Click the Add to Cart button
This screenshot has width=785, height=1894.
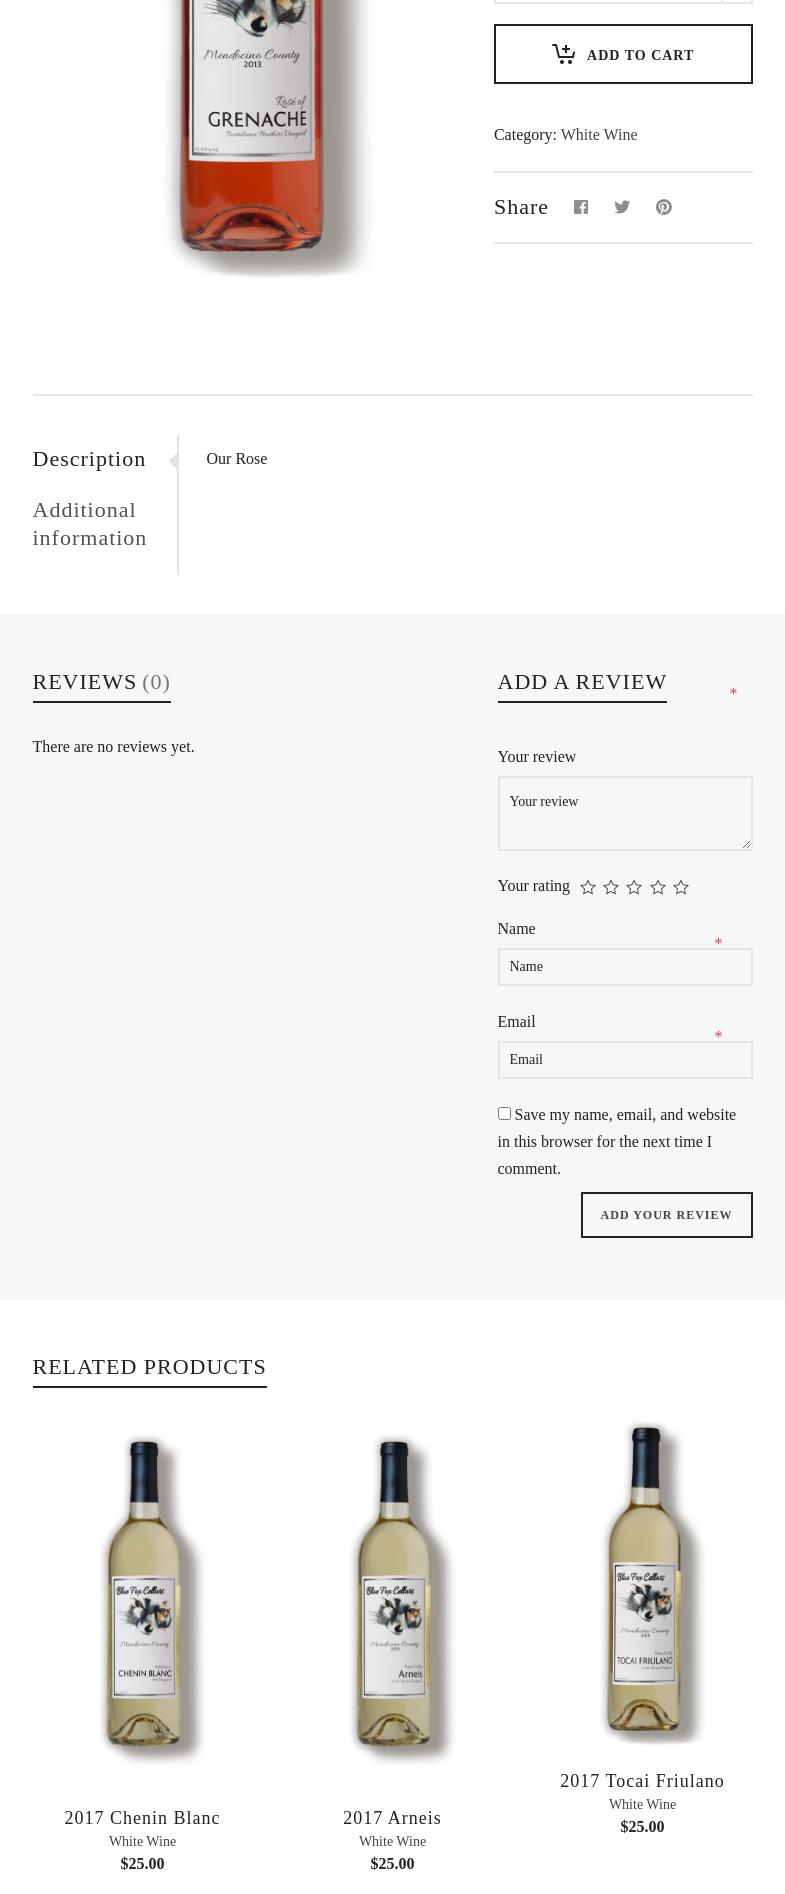pos(623,55)
